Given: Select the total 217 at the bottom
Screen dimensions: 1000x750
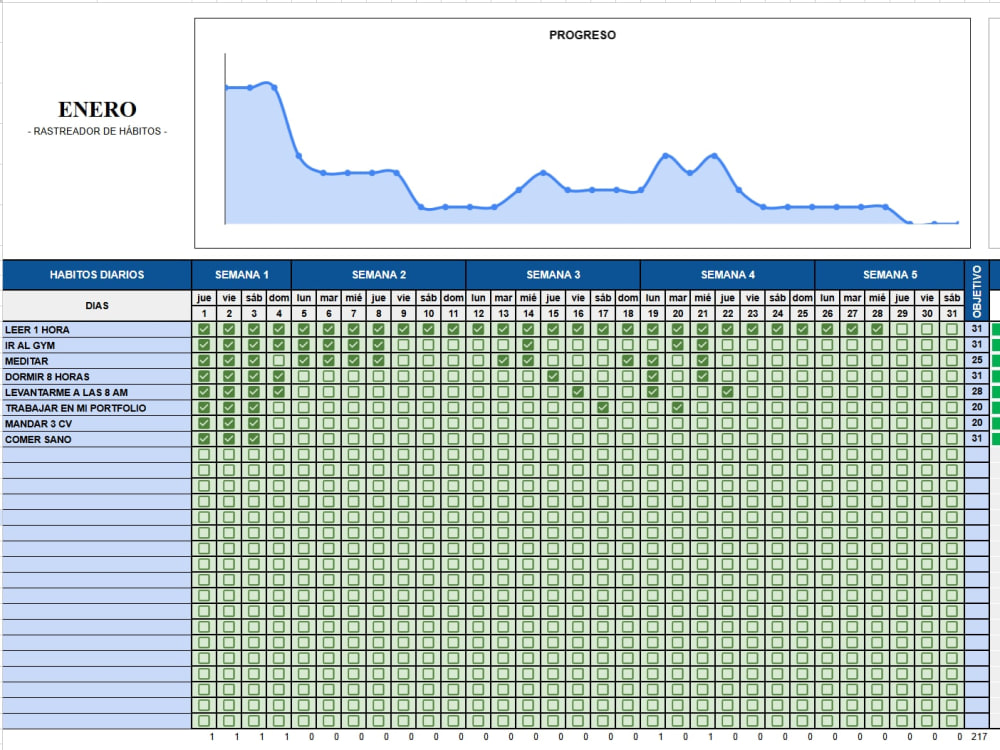Looking at the screenshot, I should [x=979, y=737].
